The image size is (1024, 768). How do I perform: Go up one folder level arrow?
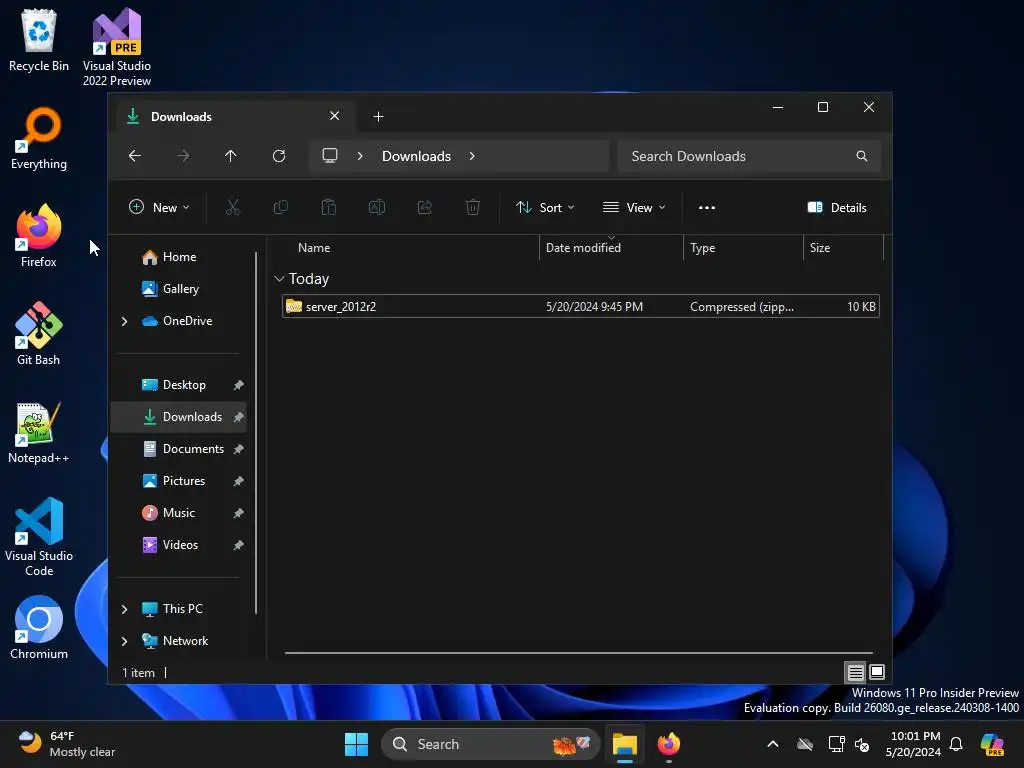[x=231, y=156]
